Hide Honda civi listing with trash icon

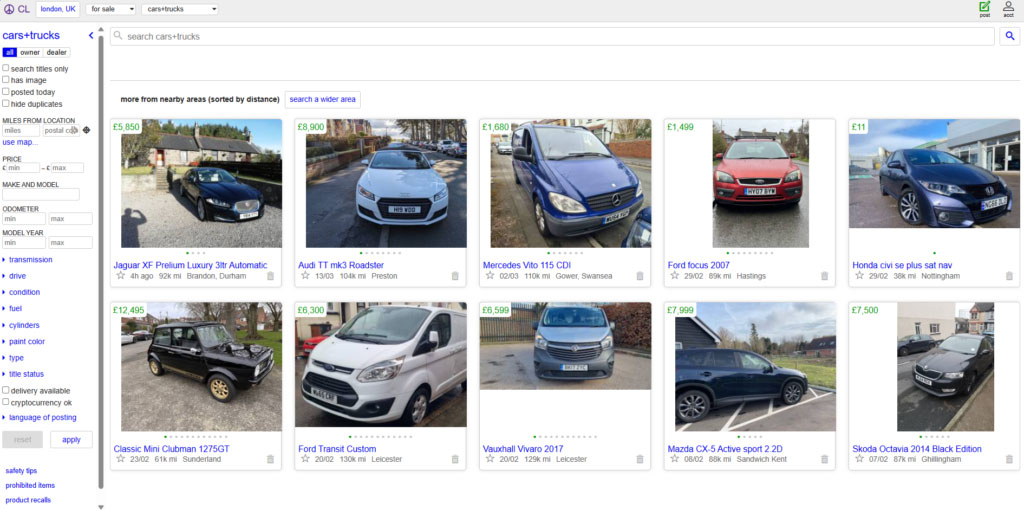pyautogui.click(x=1009, y=276)
